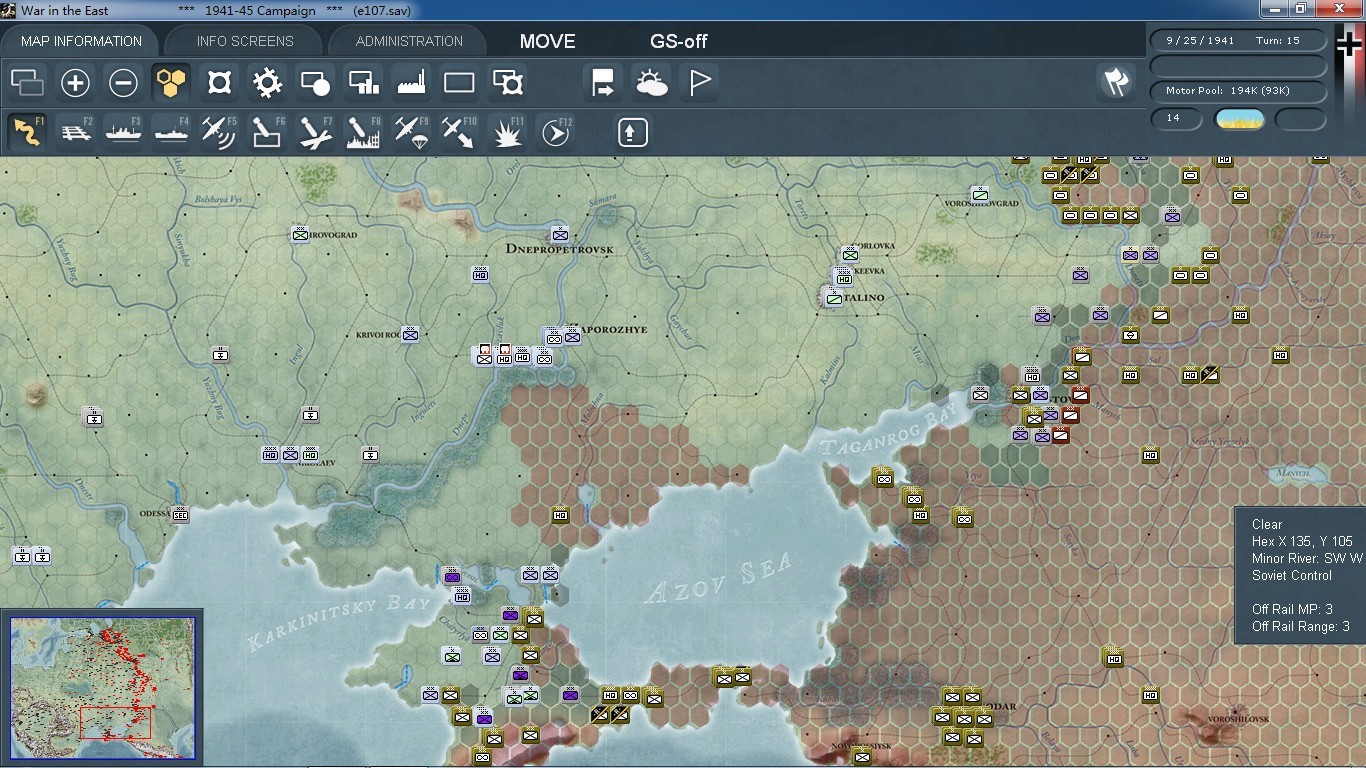Click the crossed flags icon

pos(1116,82)
